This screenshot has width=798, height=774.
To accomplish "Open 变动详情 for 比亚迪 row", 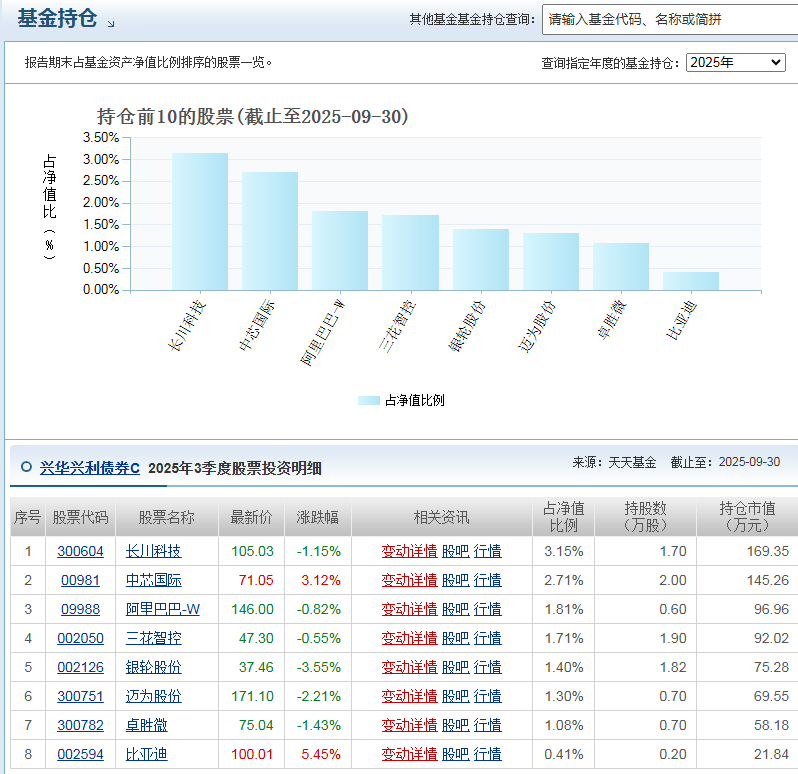I will click(410, 754).
